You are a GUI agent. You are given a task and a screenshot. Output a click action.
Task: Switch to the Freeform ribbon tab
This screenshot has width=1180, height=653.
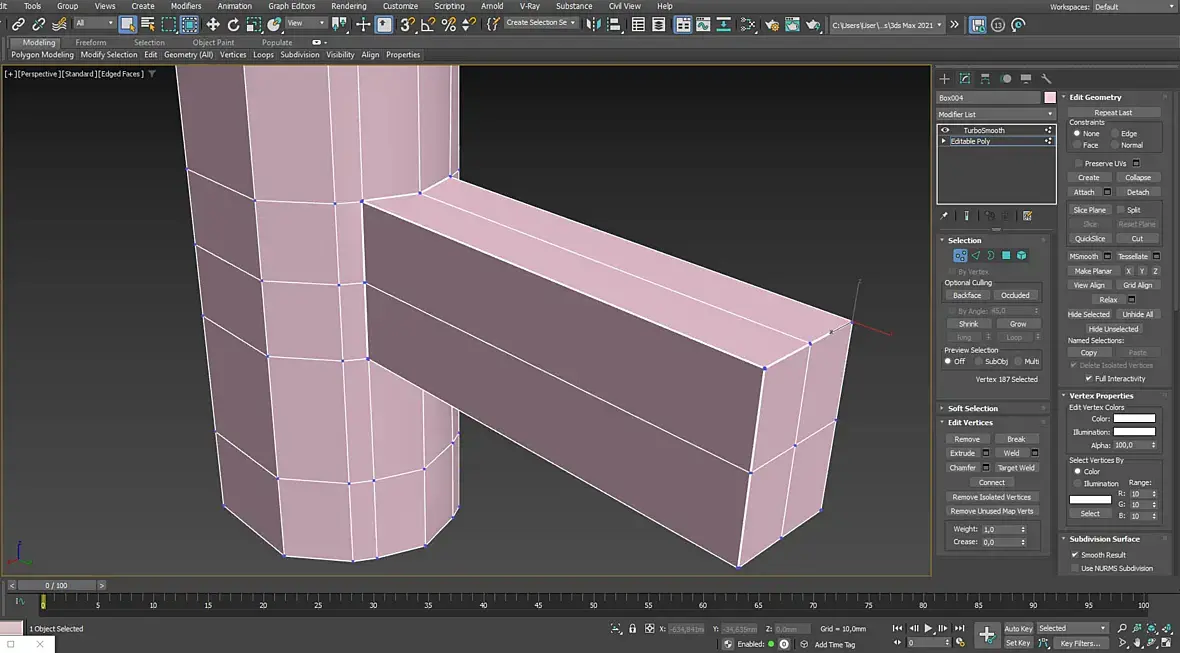tap(90, 43)
